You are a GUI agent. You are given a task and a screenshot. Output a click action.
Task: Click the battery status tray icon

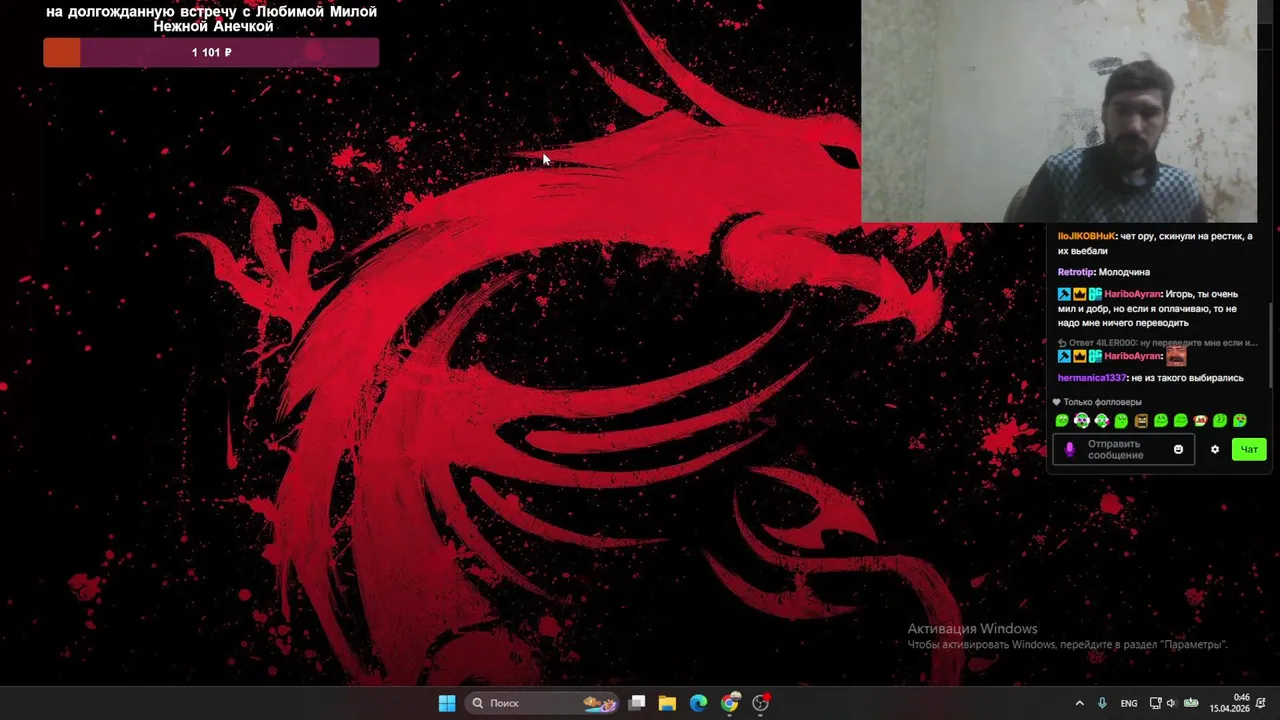1191,703
